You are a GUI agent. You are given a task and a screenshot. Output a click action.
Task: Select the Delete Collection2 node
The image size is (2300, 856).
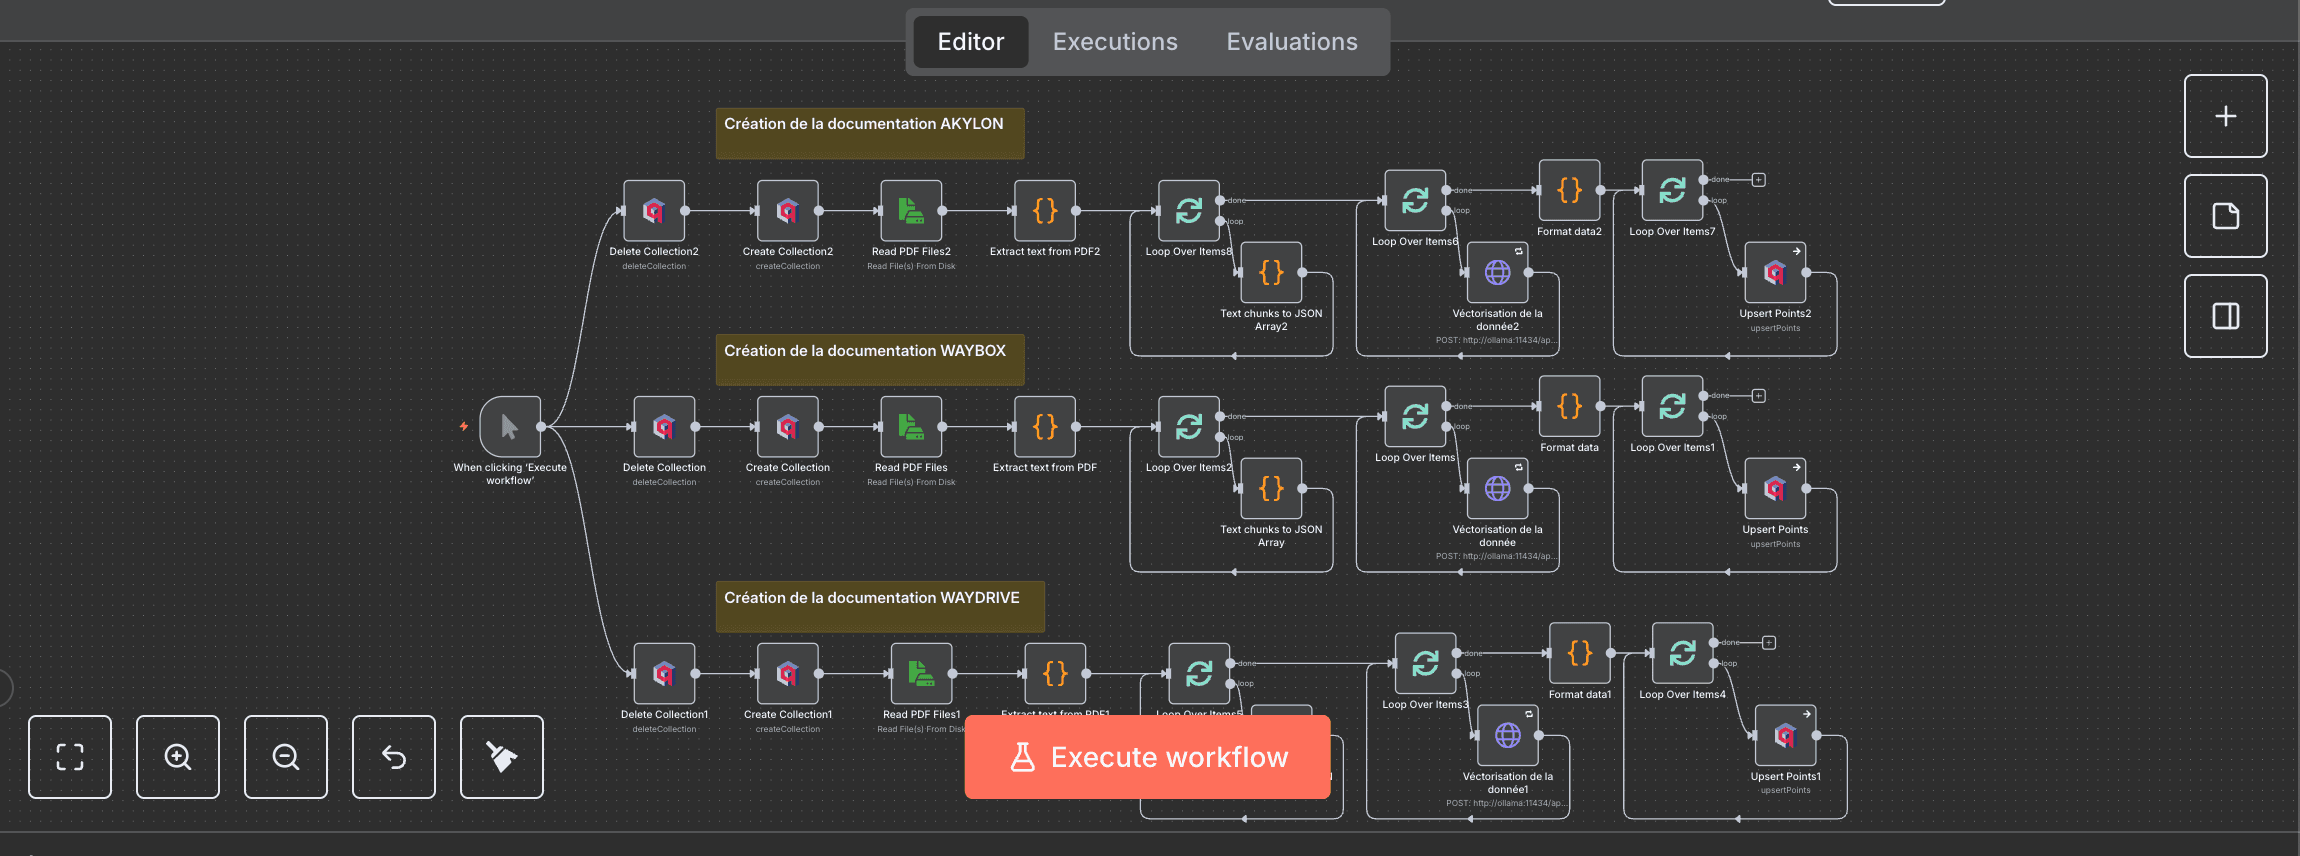click(x=654, y=211)
